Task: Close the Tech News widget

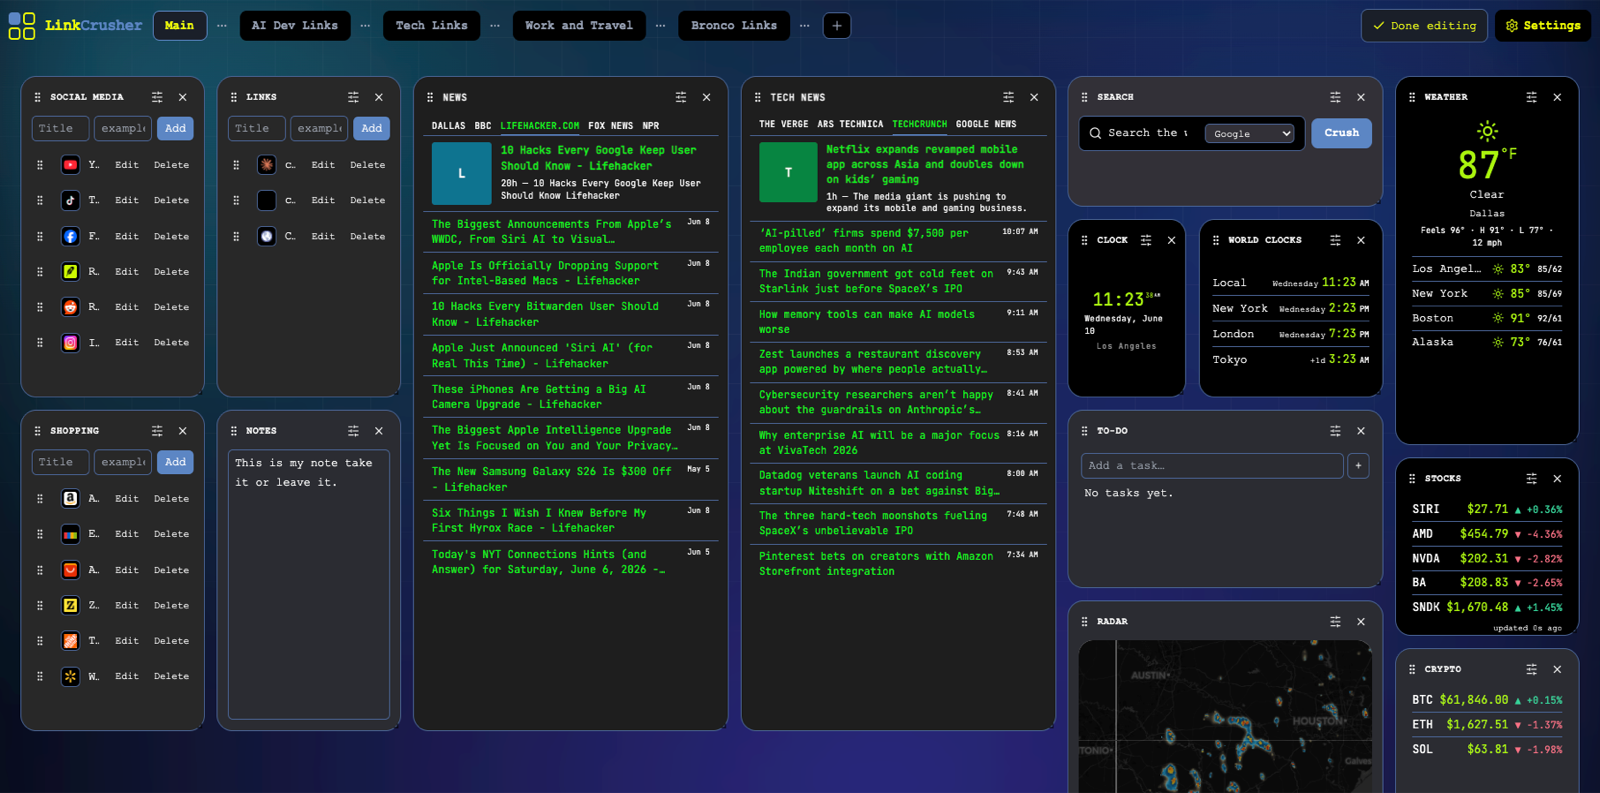Action: tap(1034, 97)
